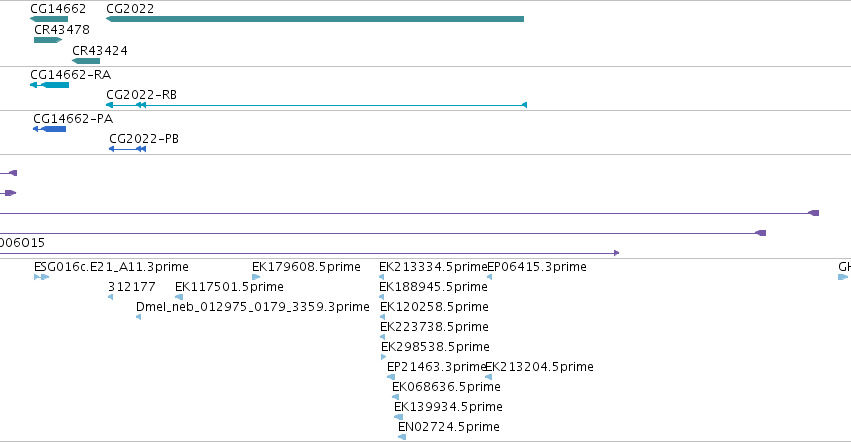Select the Dmel_neb_012975_0179_3359.3prime marker

tap(138, 317)
